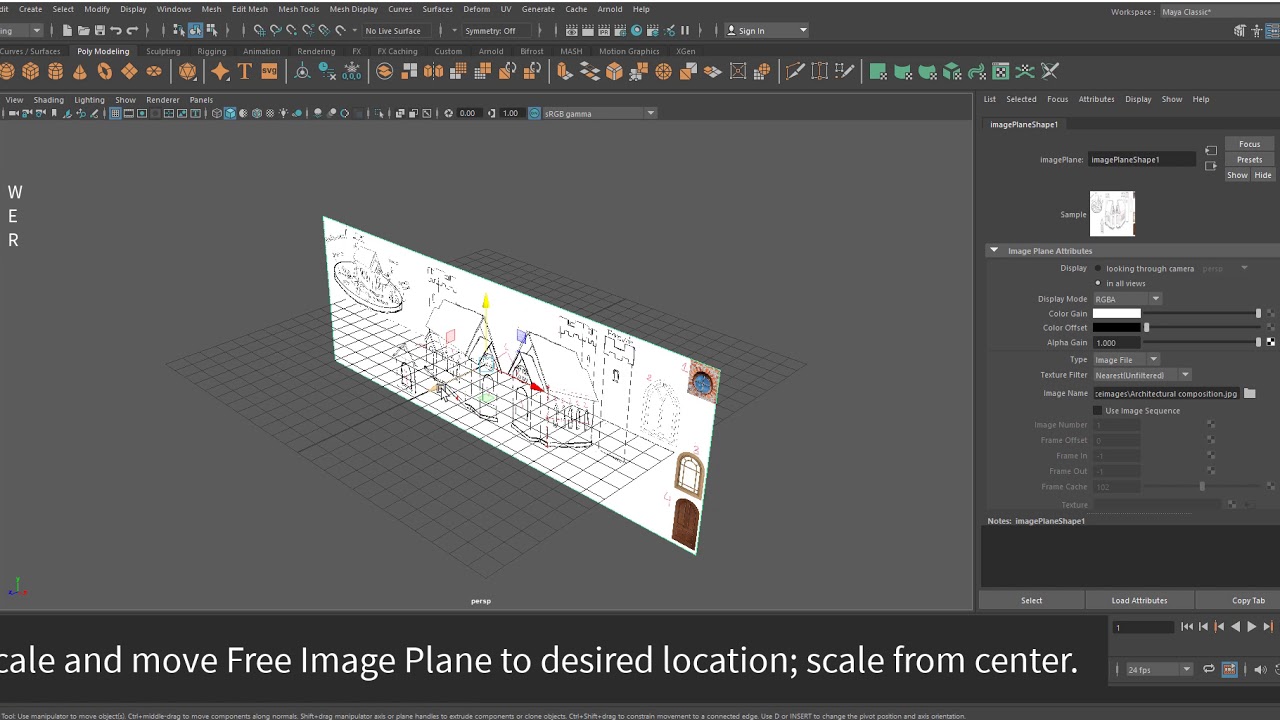Select the polygon cone shelf icon

[x=80, y=71]
